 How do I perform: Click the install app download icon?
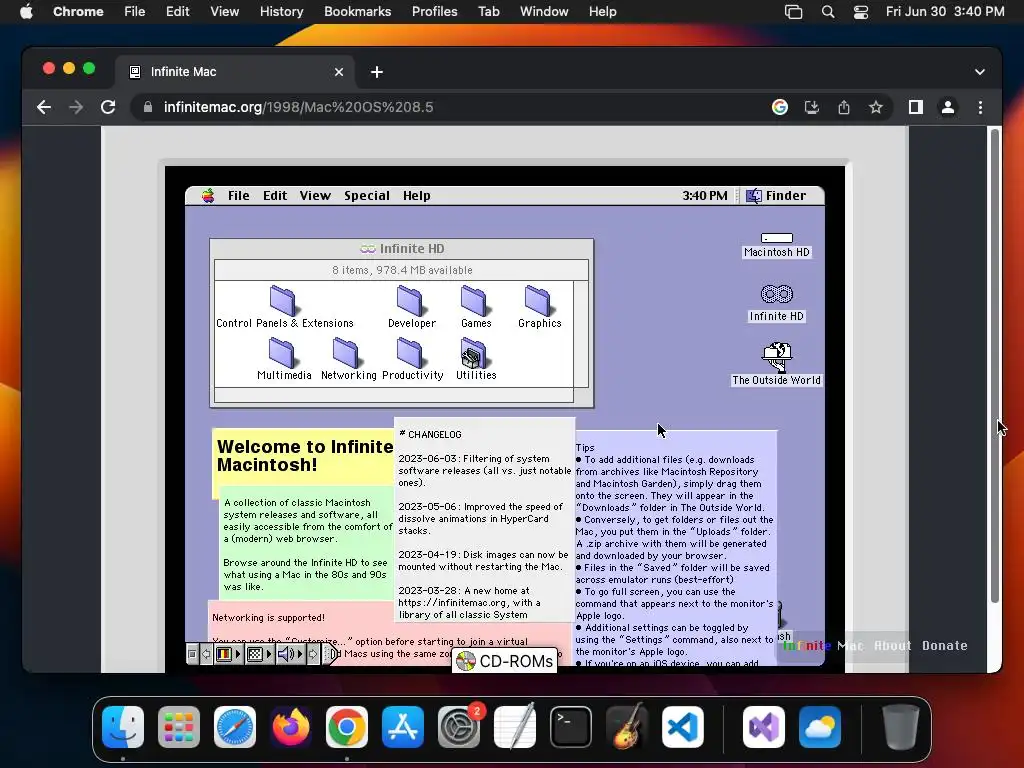pyautogui.click(x=812, y=107)
